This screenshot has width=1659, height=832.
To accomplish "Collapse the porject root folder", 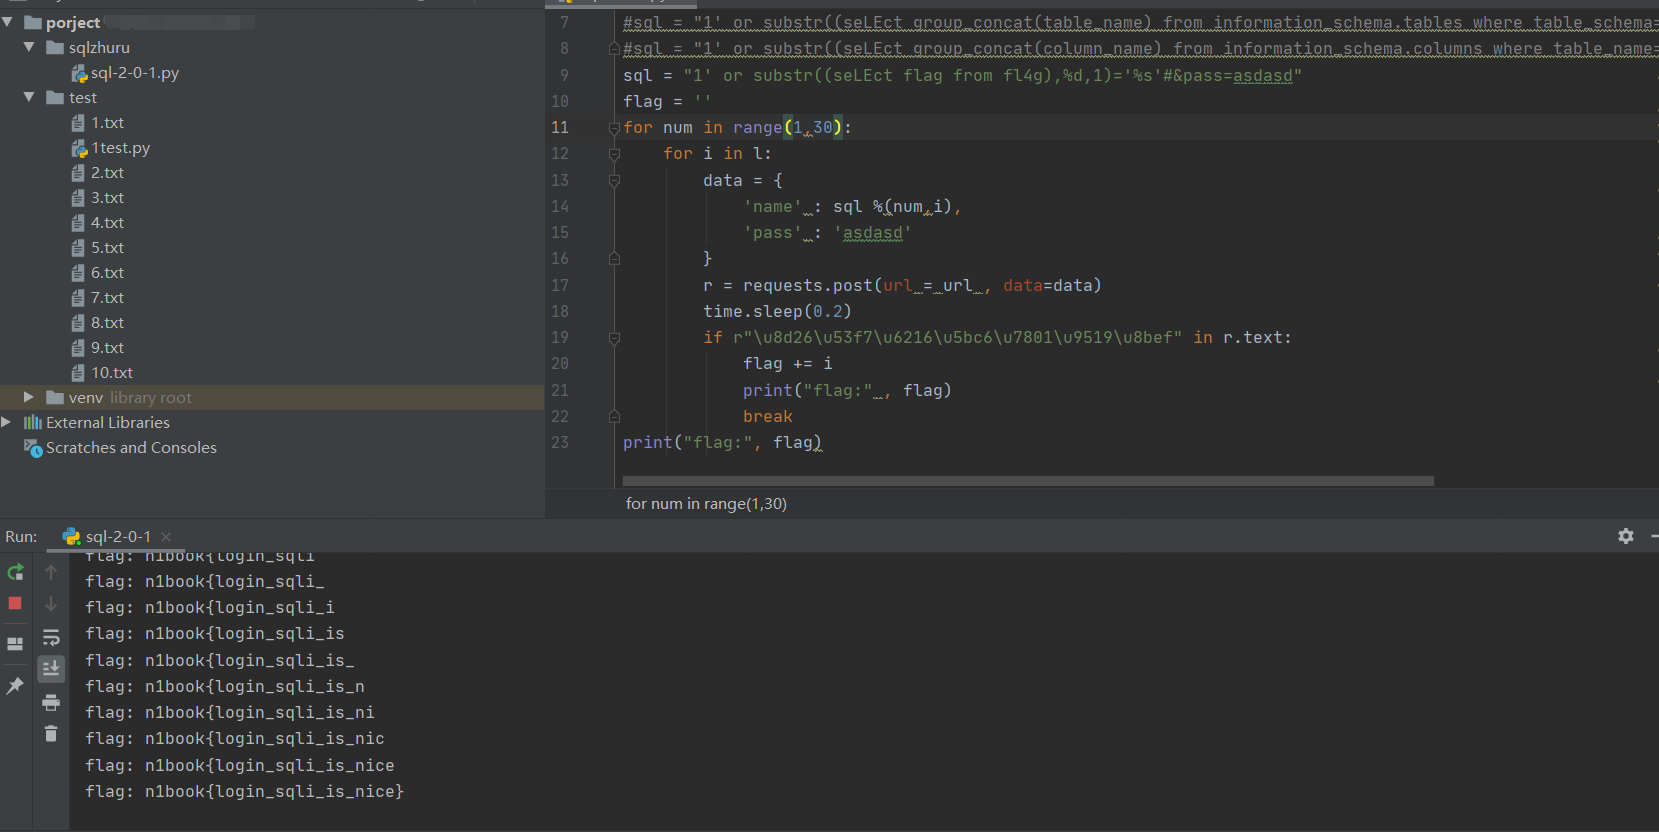I will (x=8, y=22).
